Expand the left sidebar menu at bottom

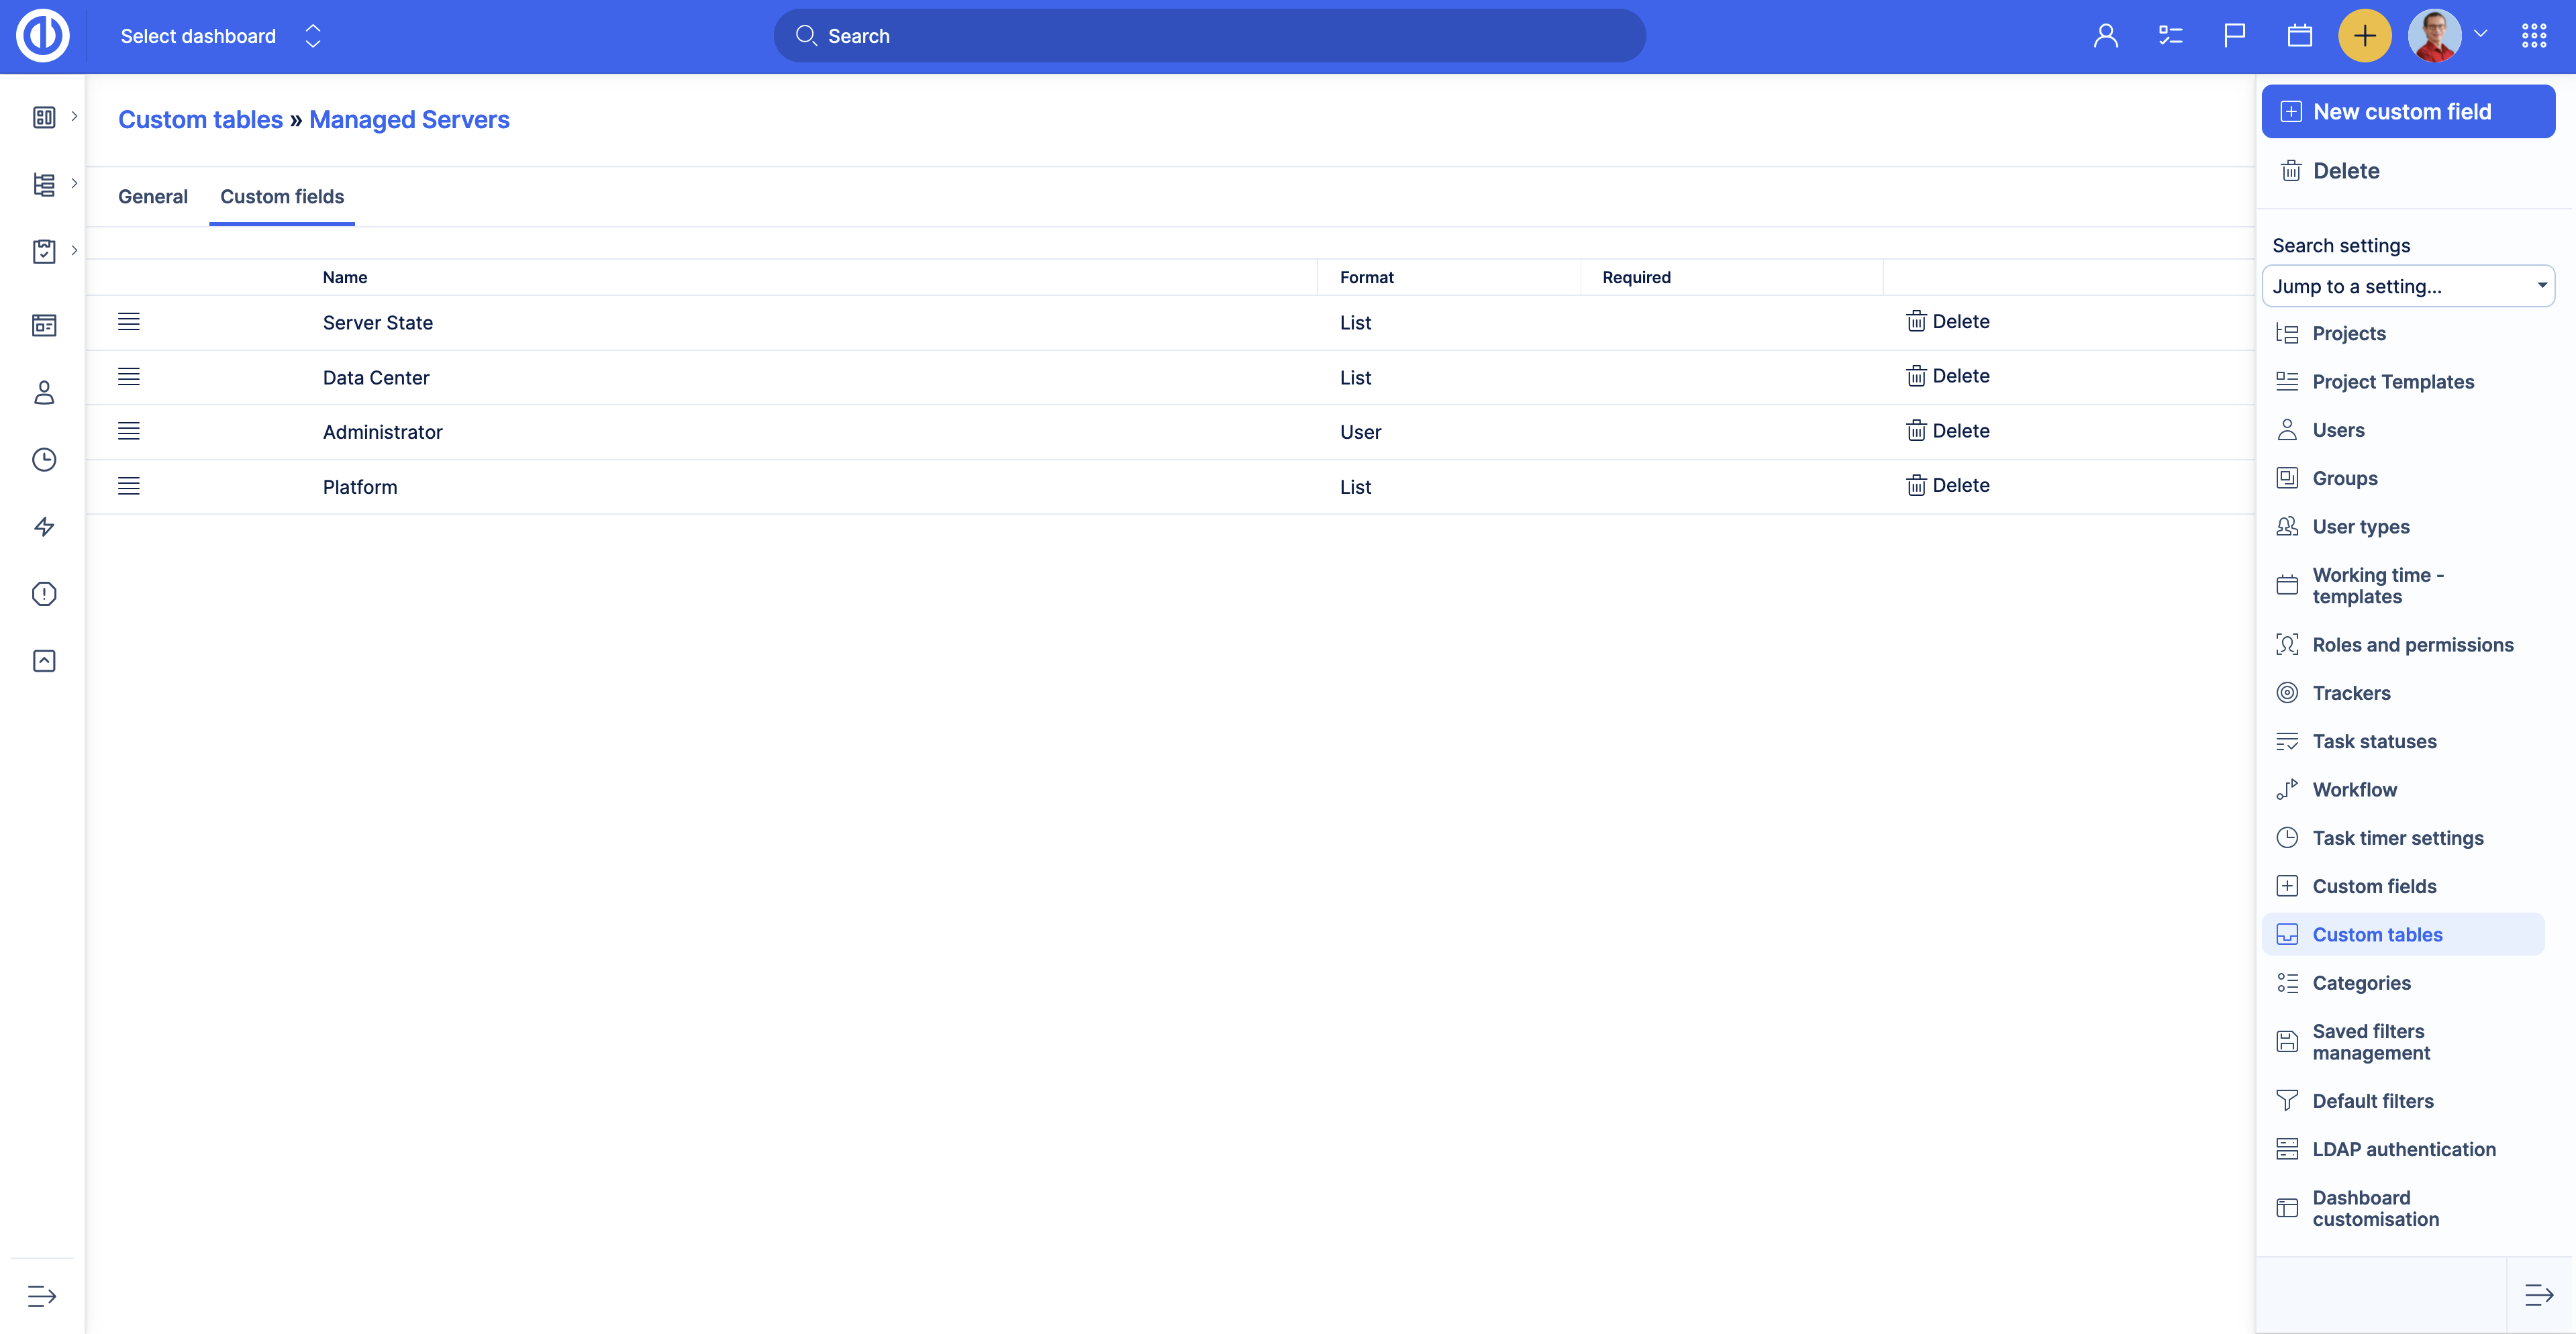click(42, 1296)
